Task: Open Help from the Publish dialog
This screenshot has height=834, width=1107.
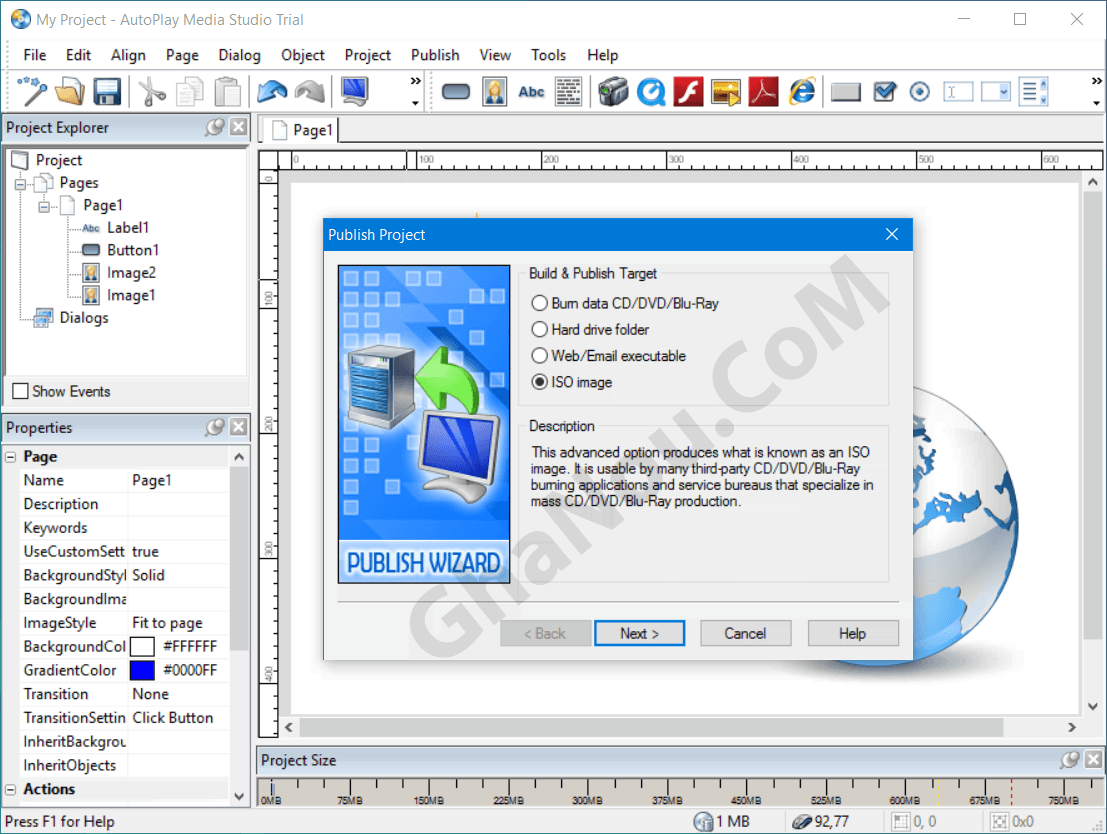Action: [x=853, y=633]
